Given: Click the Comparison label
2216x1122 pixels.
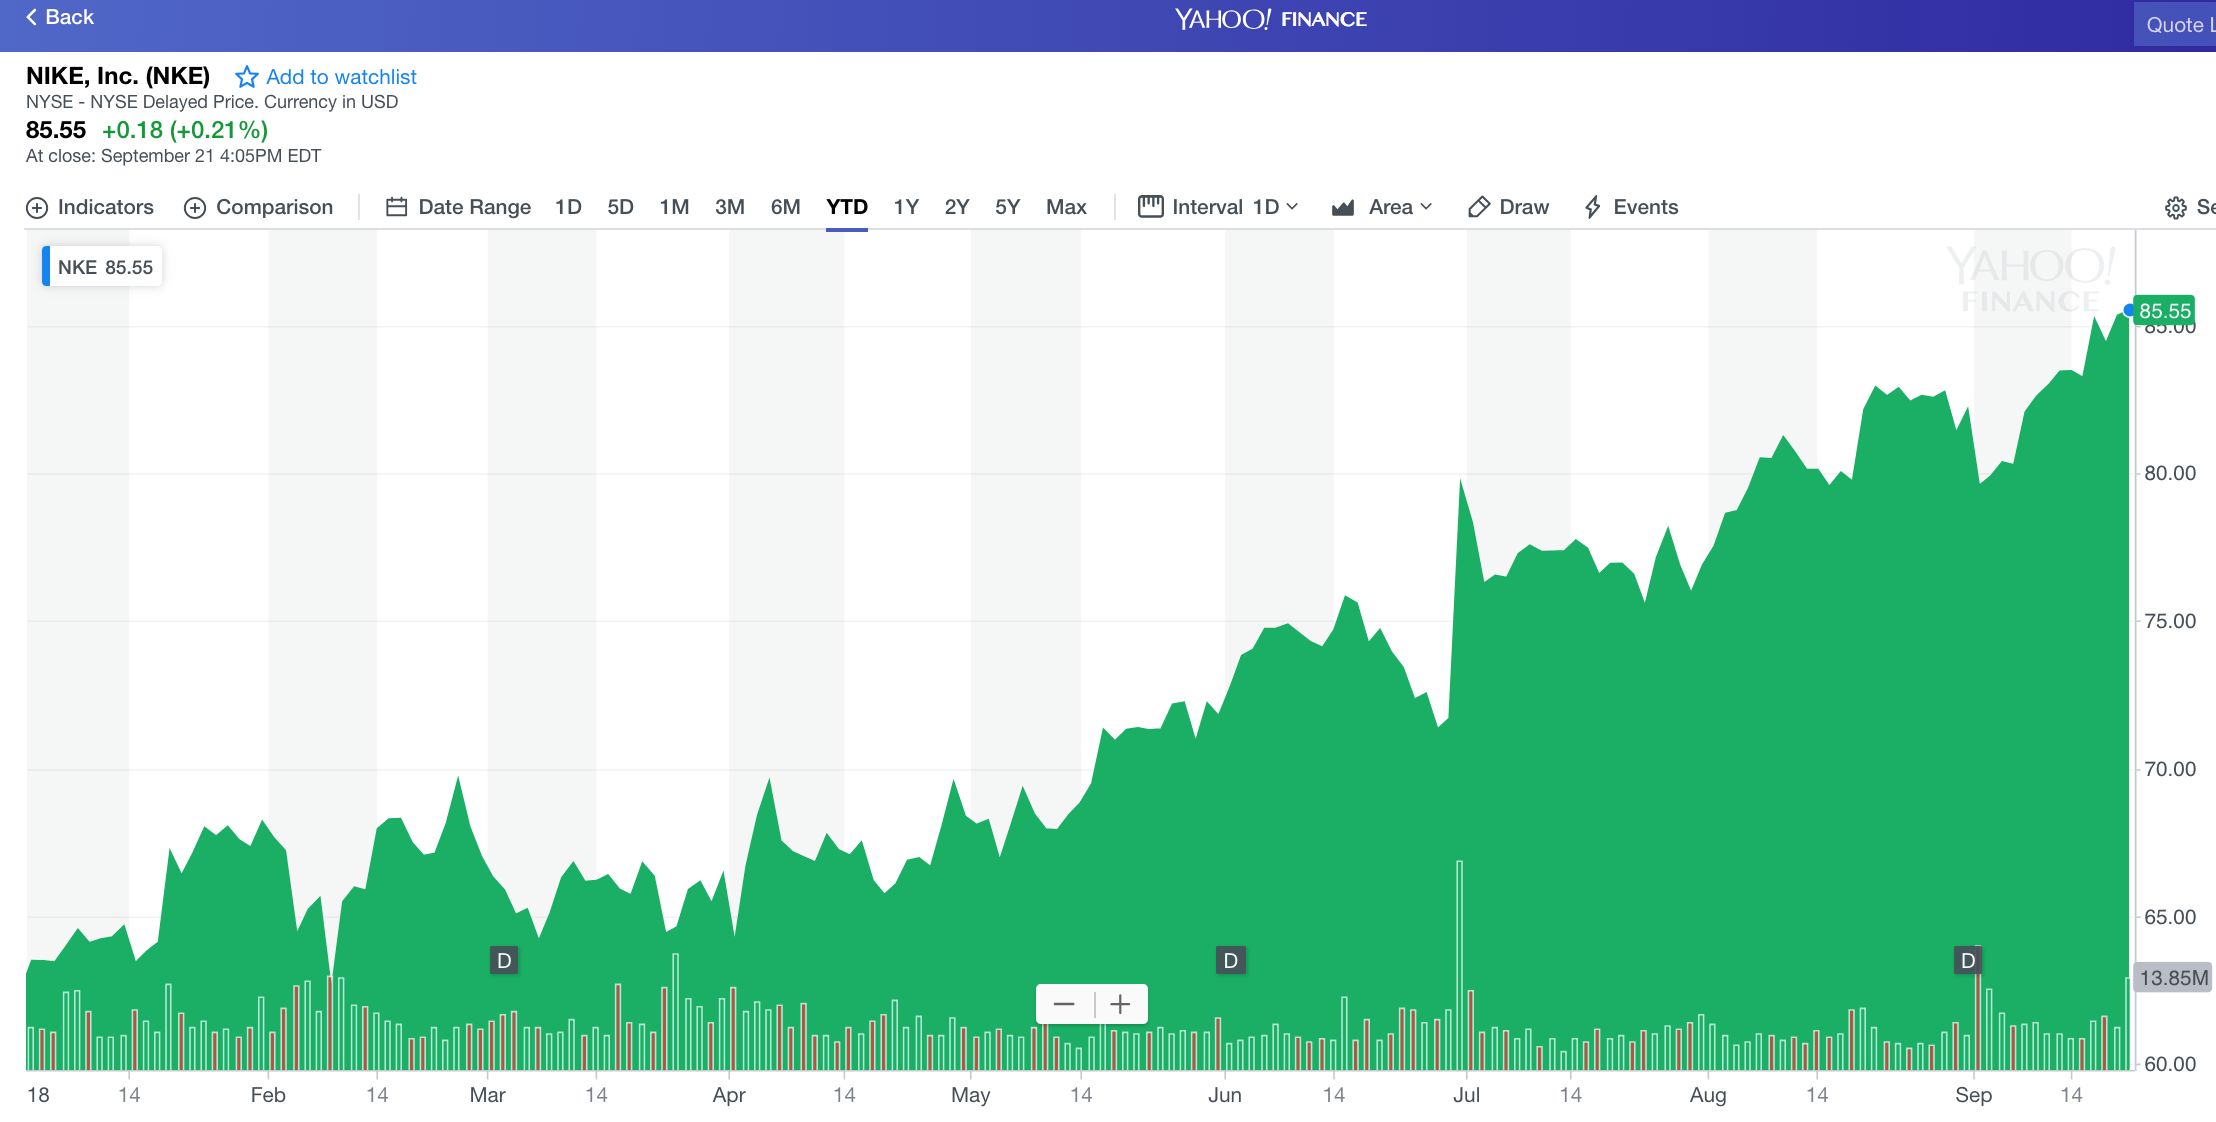Looking at the screenshot, I should [274, 207].
